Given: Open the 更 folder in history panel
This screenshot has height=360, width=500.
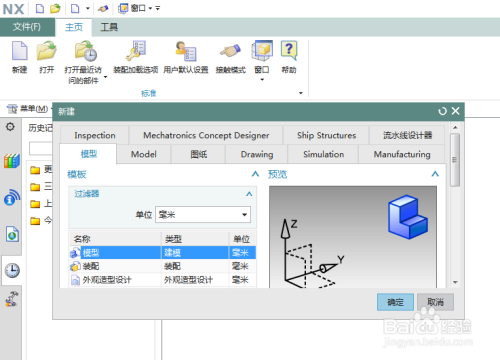Looking at the screenshot, I should [x=41, y=170].
